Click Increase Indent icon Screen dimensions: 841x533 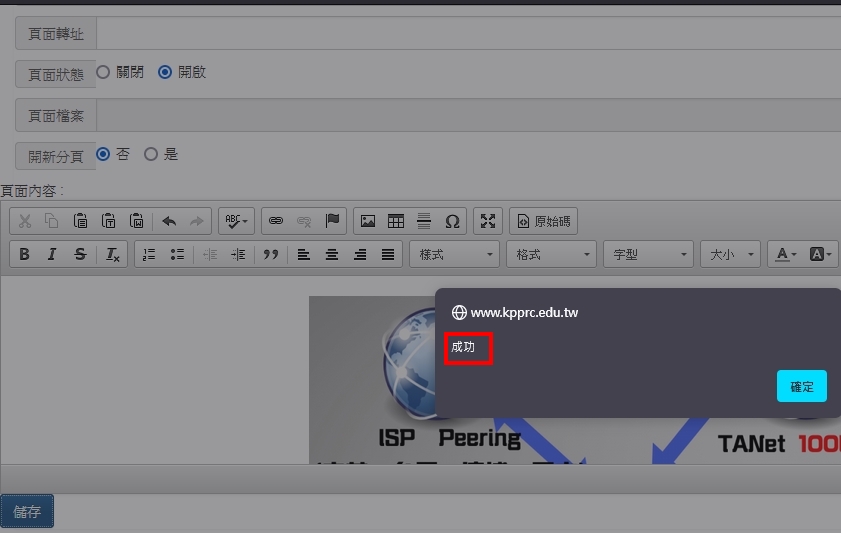(238, 254)
